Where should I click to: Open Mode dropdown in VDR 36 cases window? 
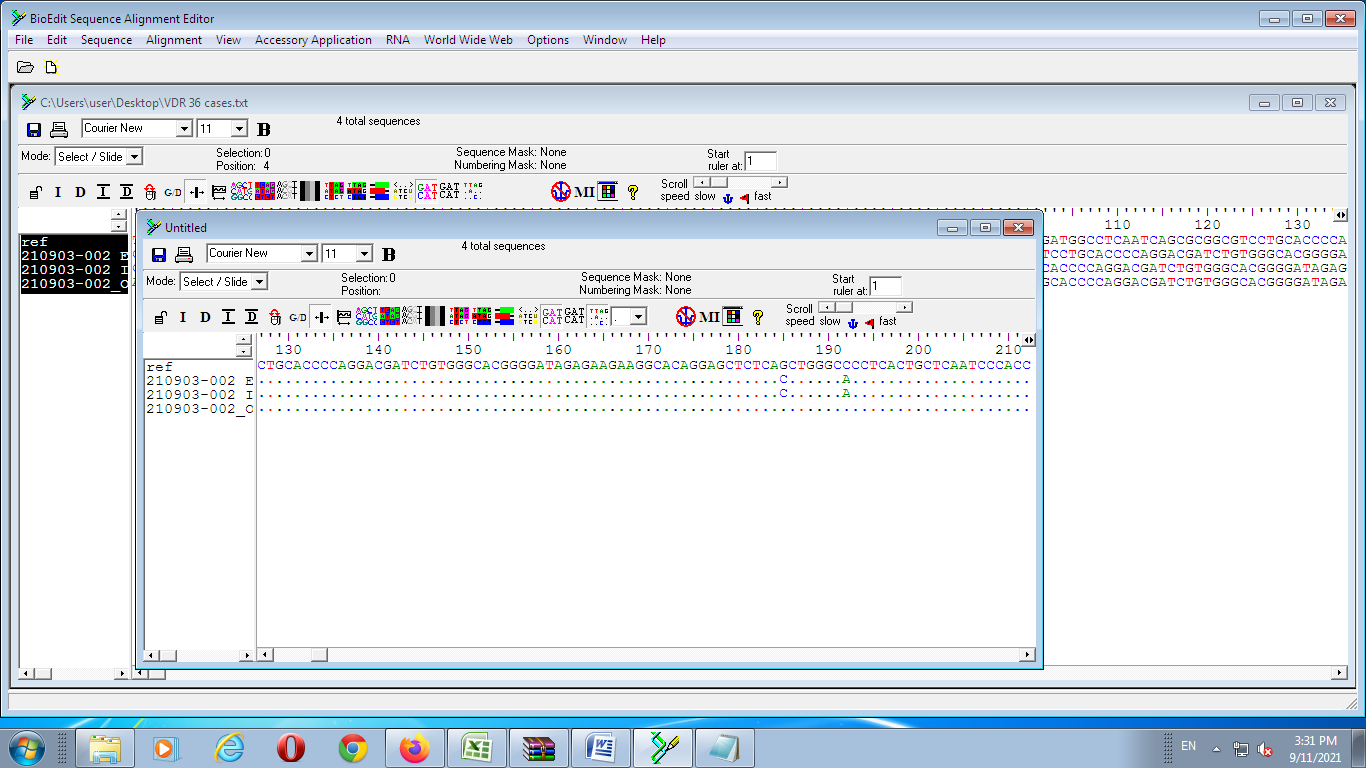(134, 157)
